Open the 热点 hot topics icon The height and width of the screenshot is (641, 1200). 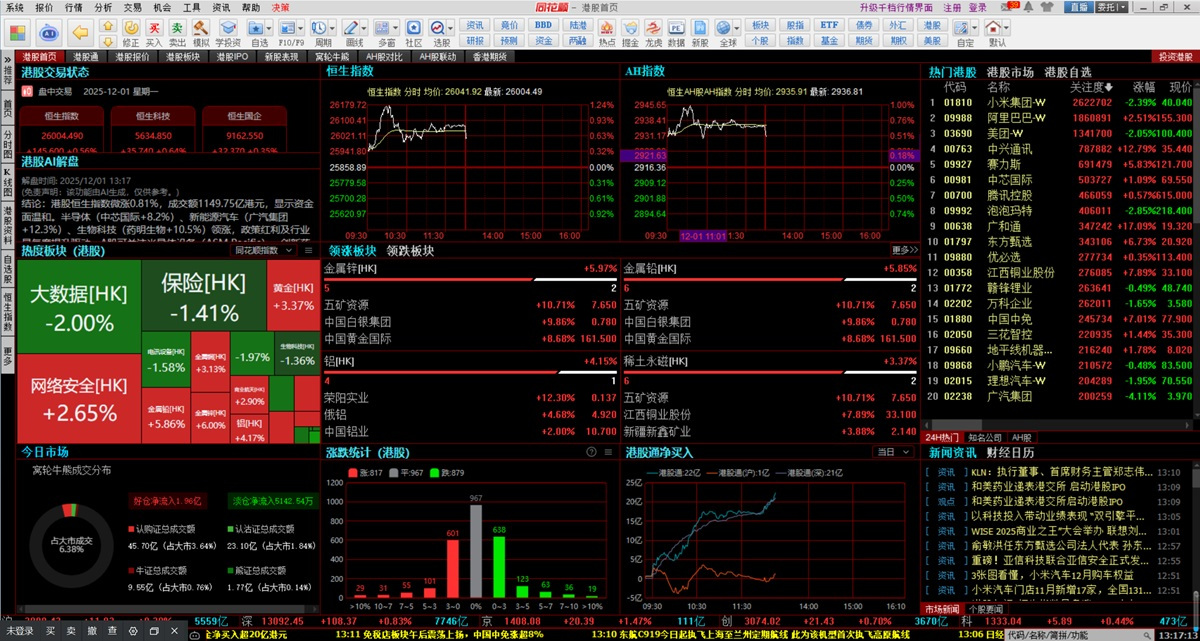click(607, 33)
